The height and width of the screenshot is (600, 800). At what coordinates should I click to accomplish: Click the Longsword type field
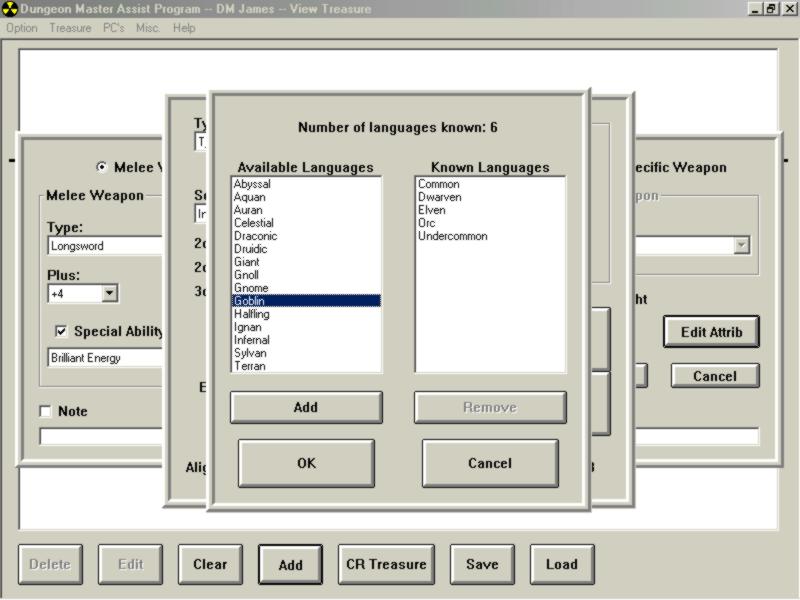tap(105, 246)
